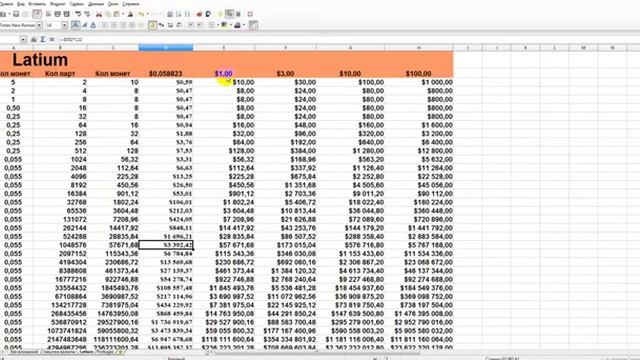The height and width of the screenshot is (360, 640).
Task: Toggle Italic formatting
Action: pyautogui.click(x=84, y=25)
